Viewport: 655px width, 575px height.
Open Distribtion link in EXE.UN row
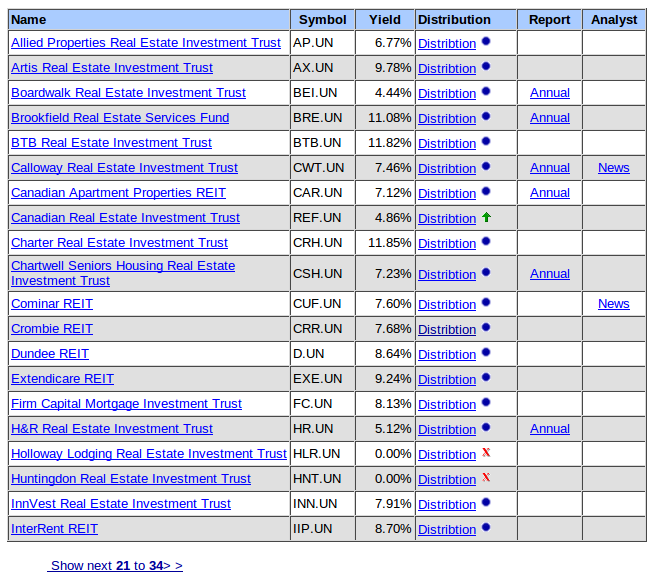point(447,380)
